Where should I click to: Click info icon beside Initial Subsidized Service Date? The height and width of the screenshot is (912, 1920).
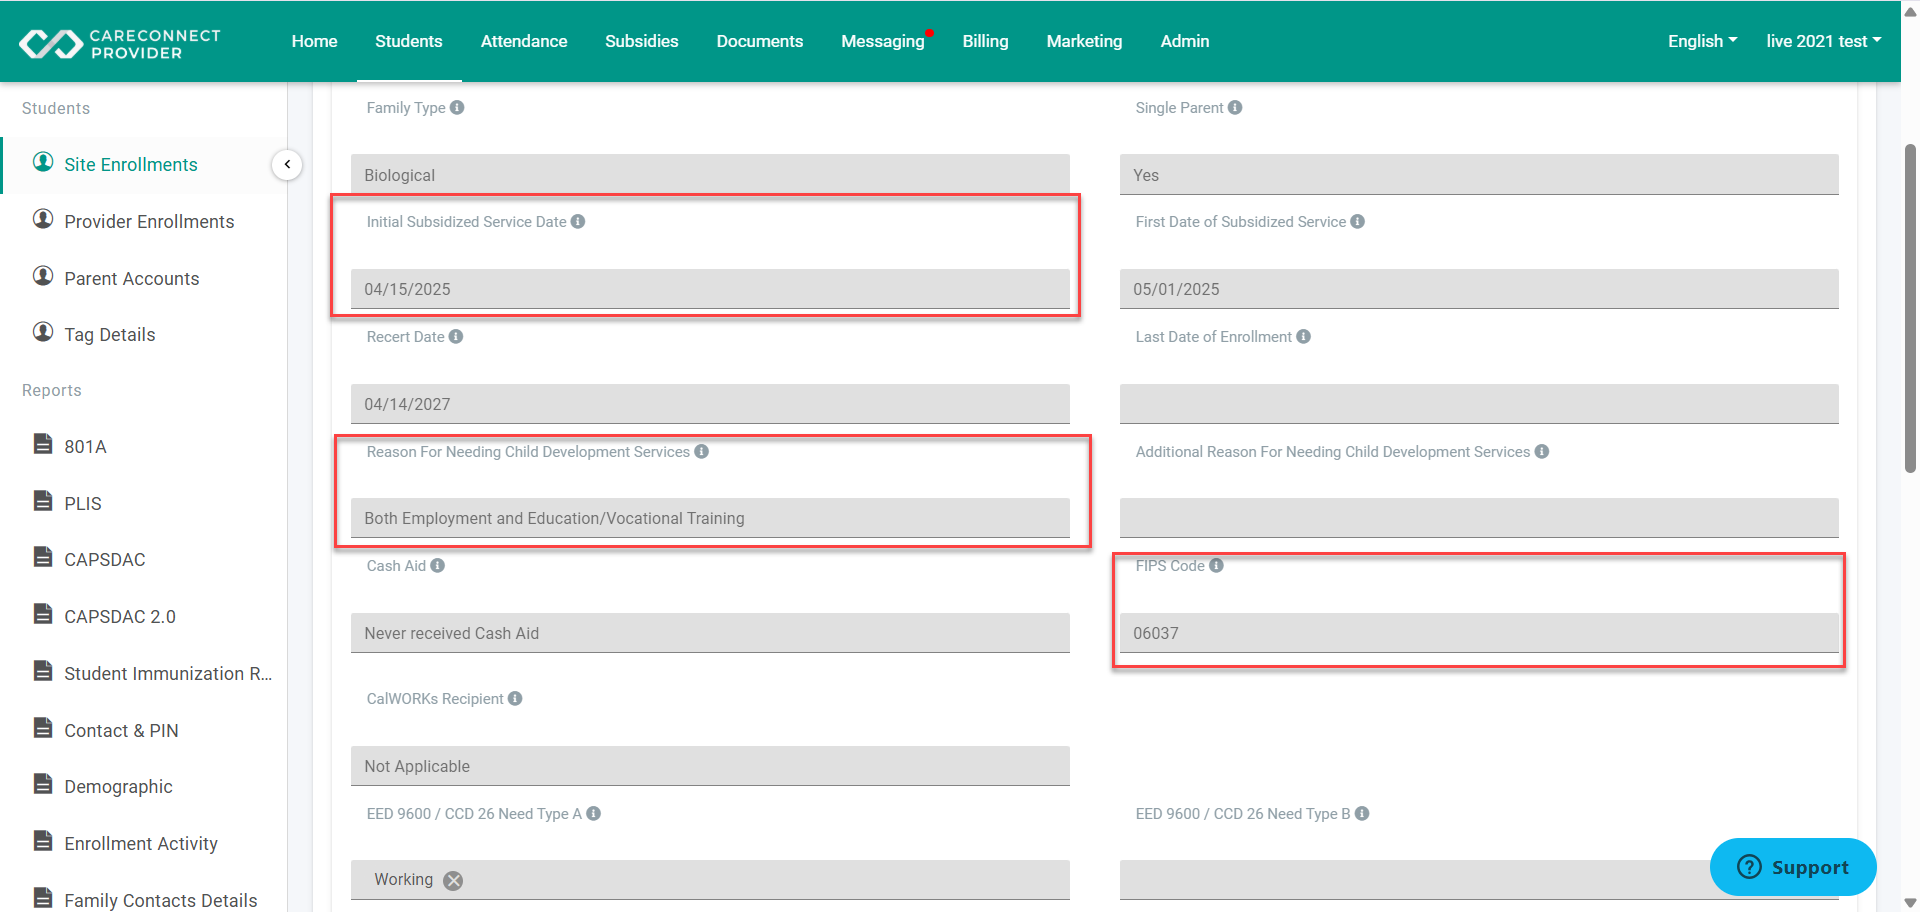[x=578, y=222]
